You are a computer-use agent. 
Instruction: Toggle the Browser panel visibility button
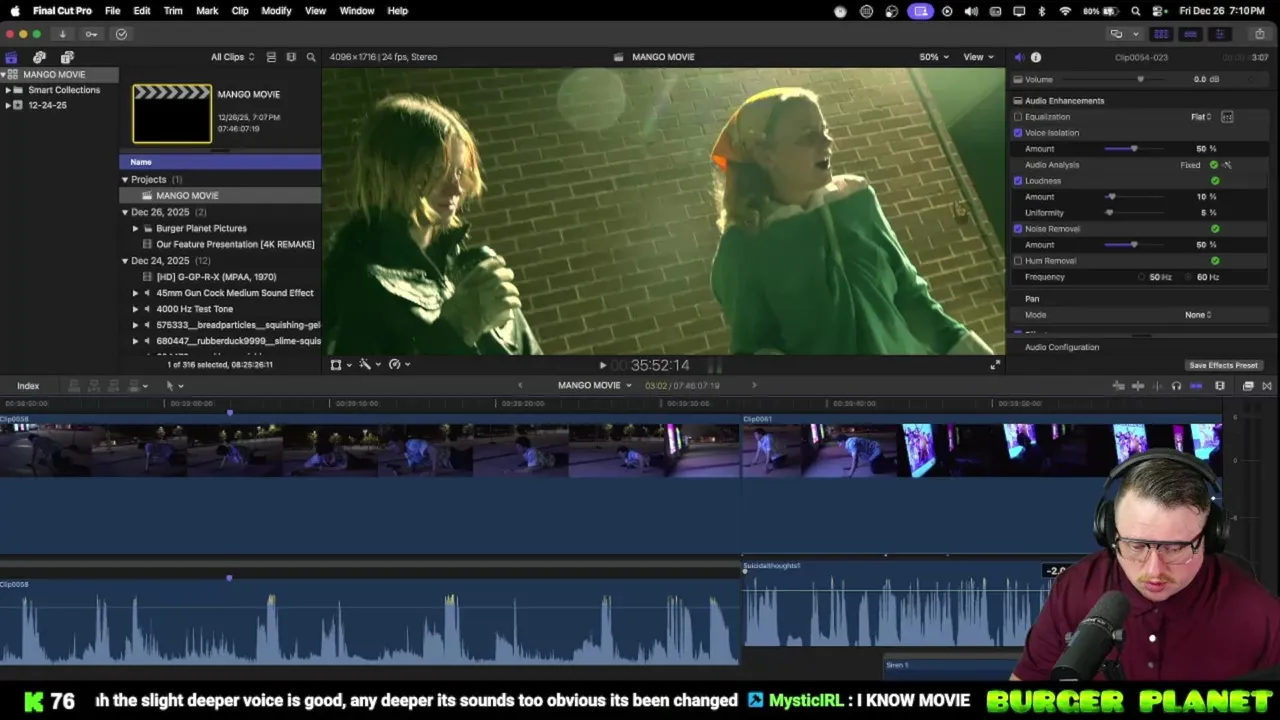pyautogui.click(x=1161, y=34)
